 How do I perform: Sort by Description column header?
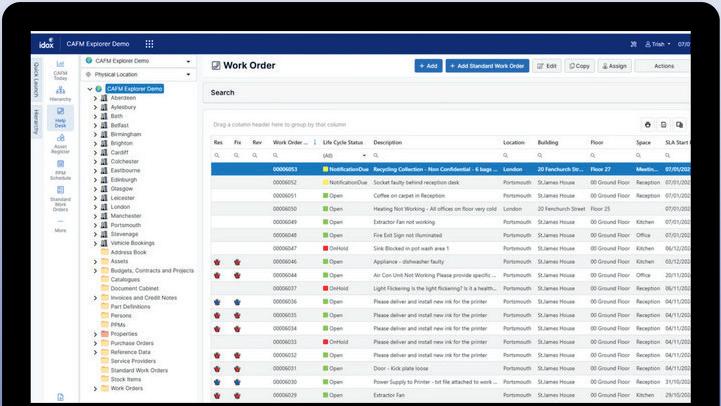pyautogui.click(x=388, y=143)
